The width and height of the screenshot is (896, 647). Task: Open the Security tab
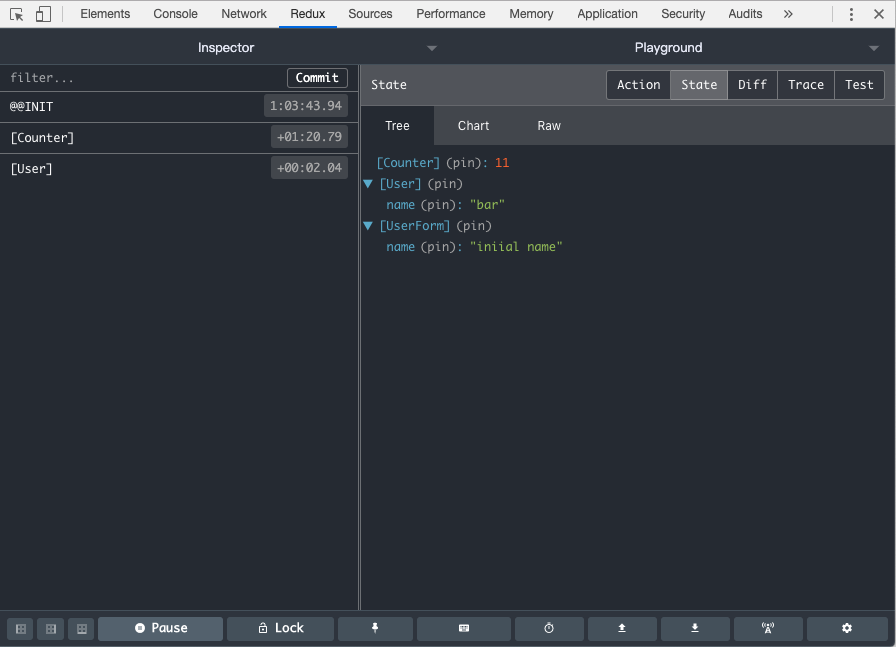pyautogui.click(x=683, y=14)
